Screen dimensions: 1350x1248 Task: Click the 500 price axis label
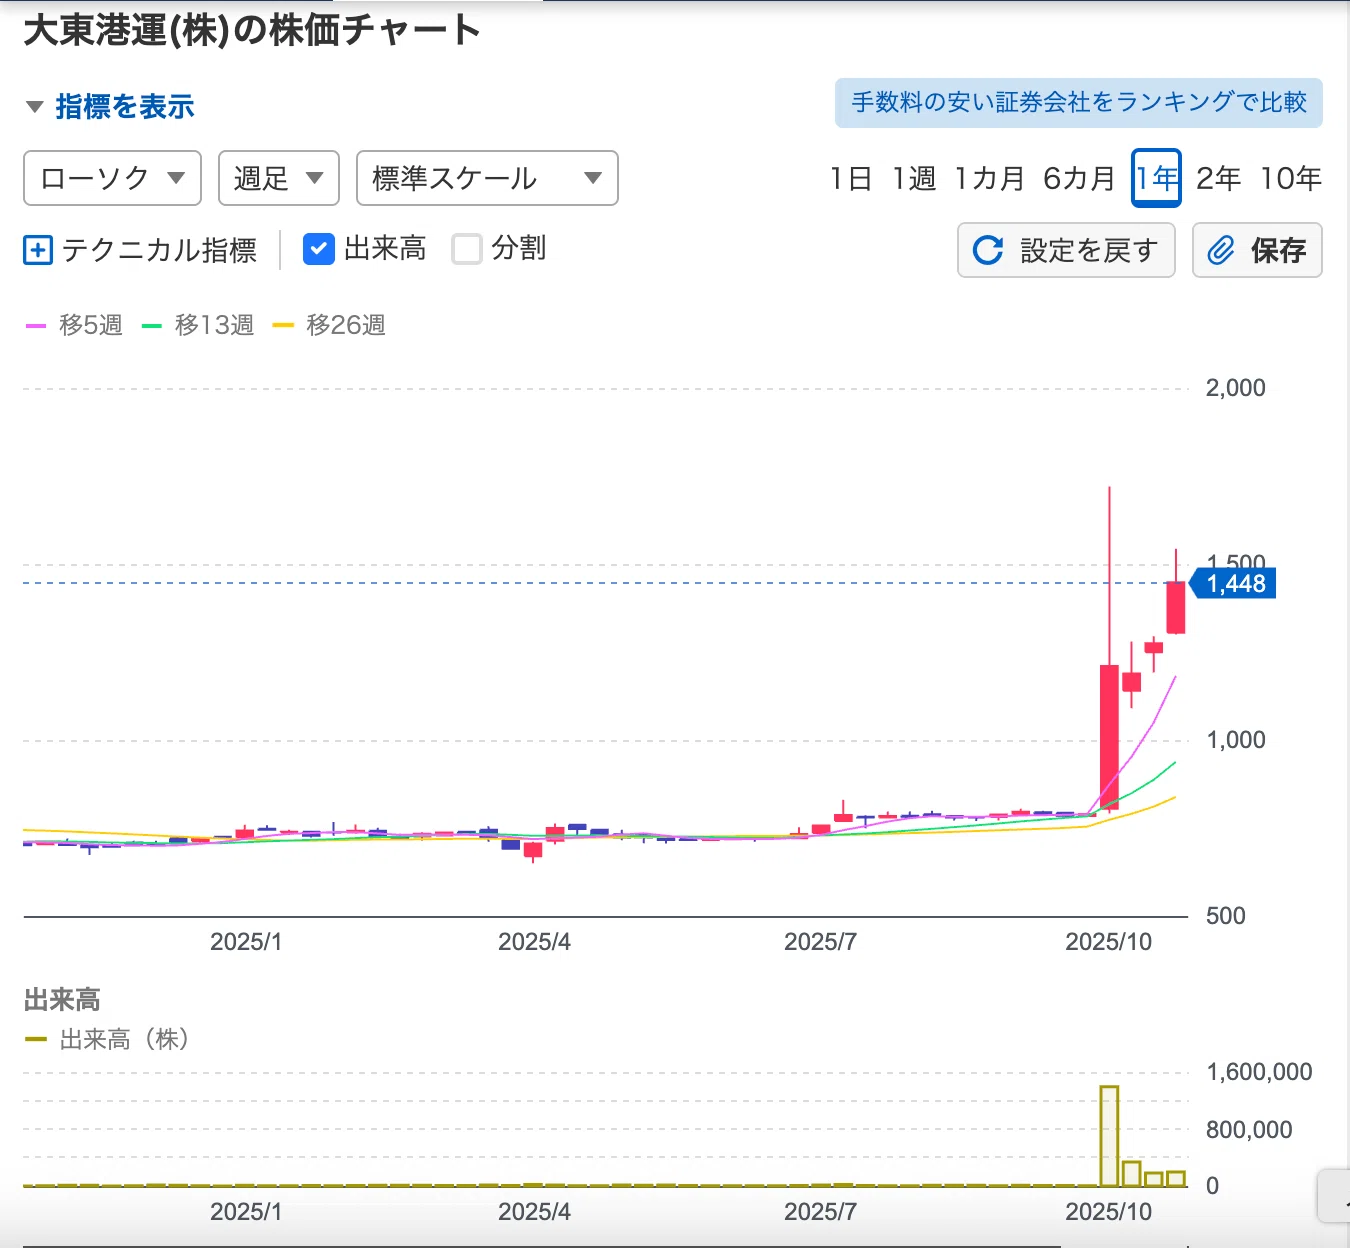coord(1226,916)
